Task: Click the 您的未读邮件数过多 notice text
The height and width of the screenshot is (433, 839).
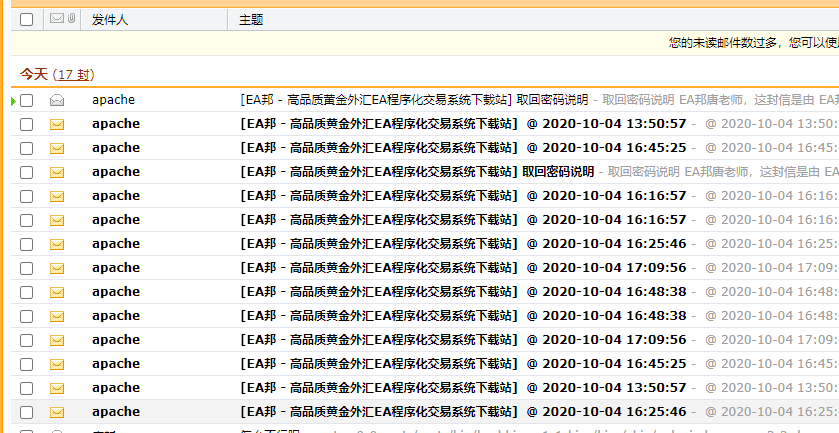Action: coord(754,43)
